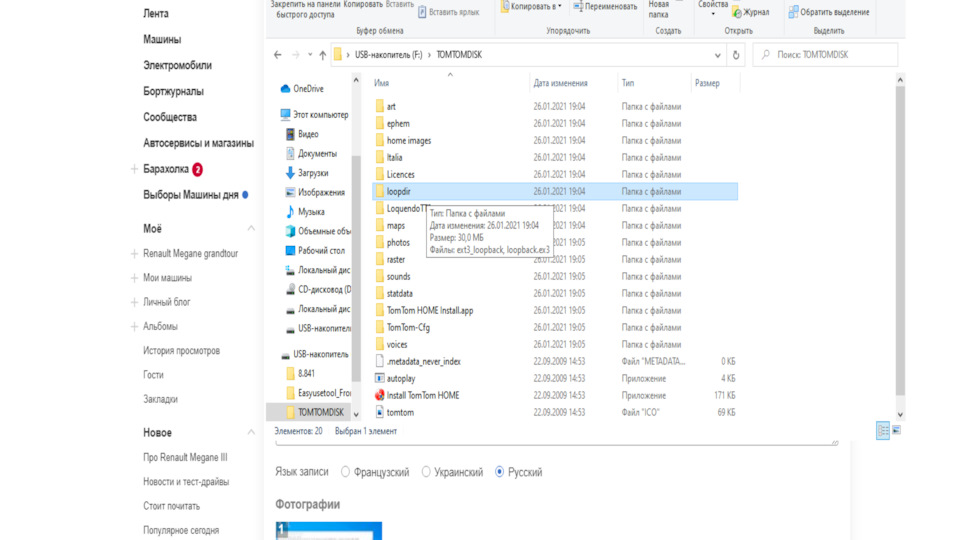Open the Видео folder icon in sidebar
960x540 pixels.
point(290,134)
